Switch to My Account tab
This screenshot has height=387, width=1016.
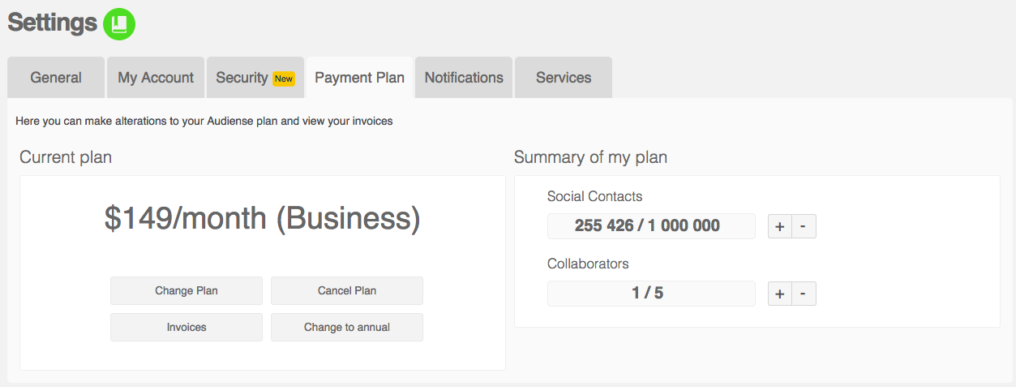pos(156,78)
